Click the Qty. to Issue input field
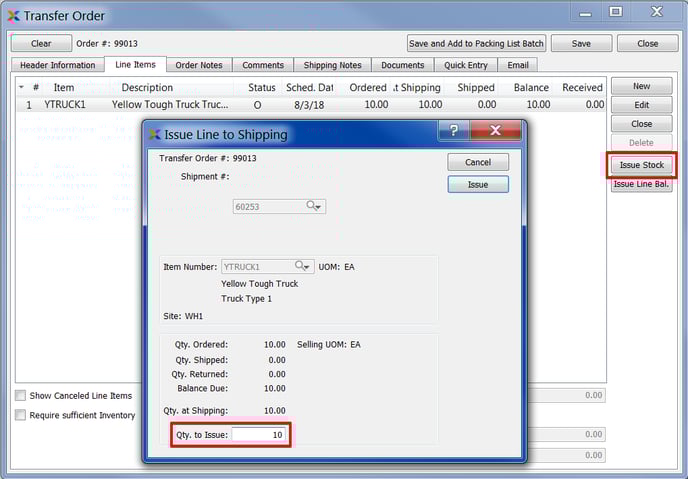The height and width of the screenshot is (479, 688). tap(260, 435)
